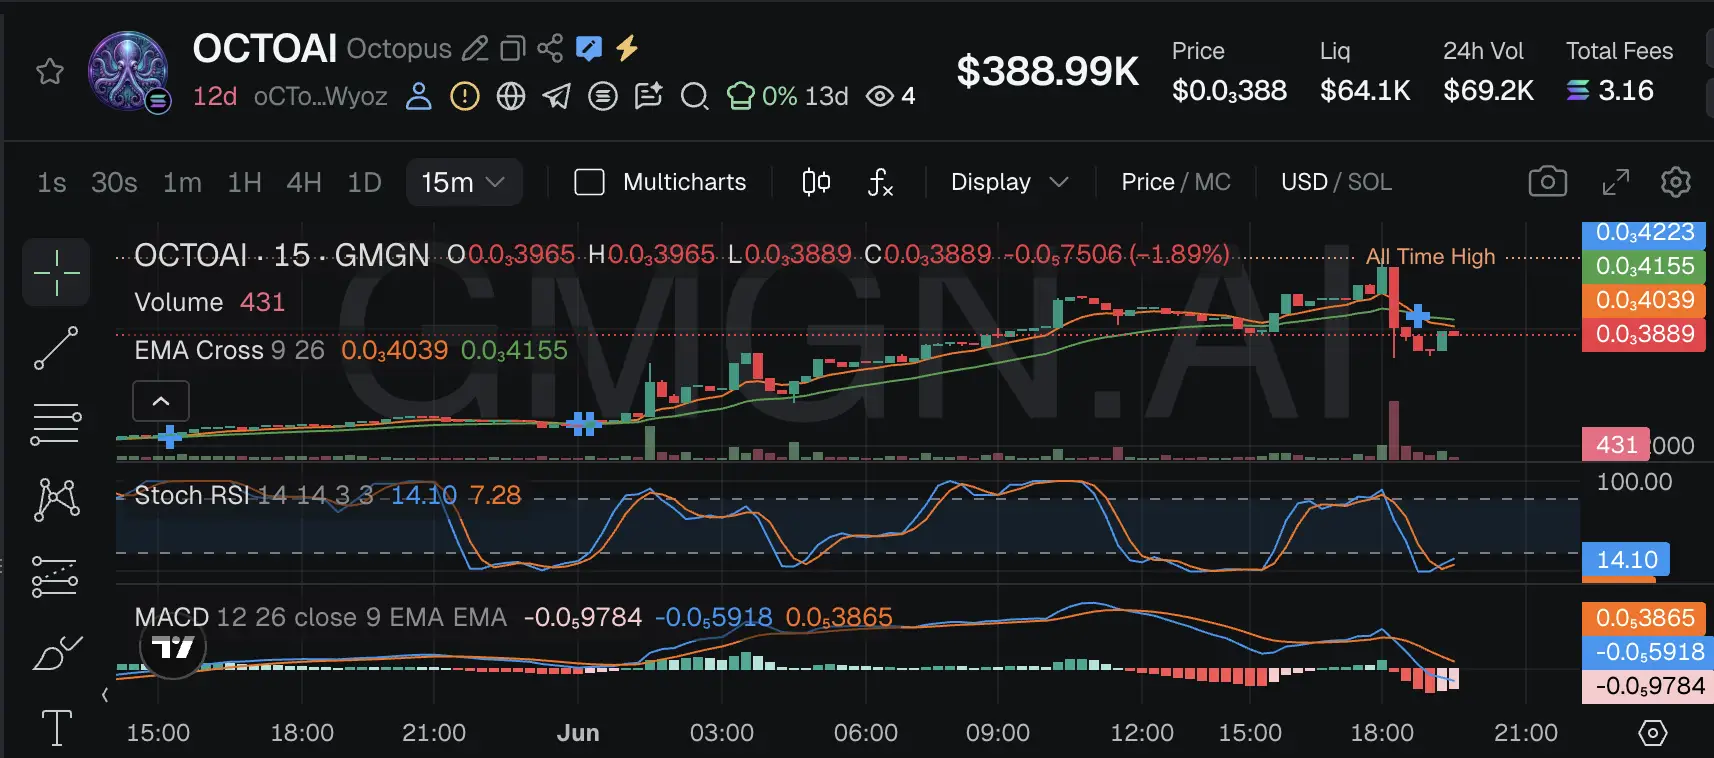
Task: Take chart snapshot with camera icon
Action: pyautogui.click(x=1547, y=181)
